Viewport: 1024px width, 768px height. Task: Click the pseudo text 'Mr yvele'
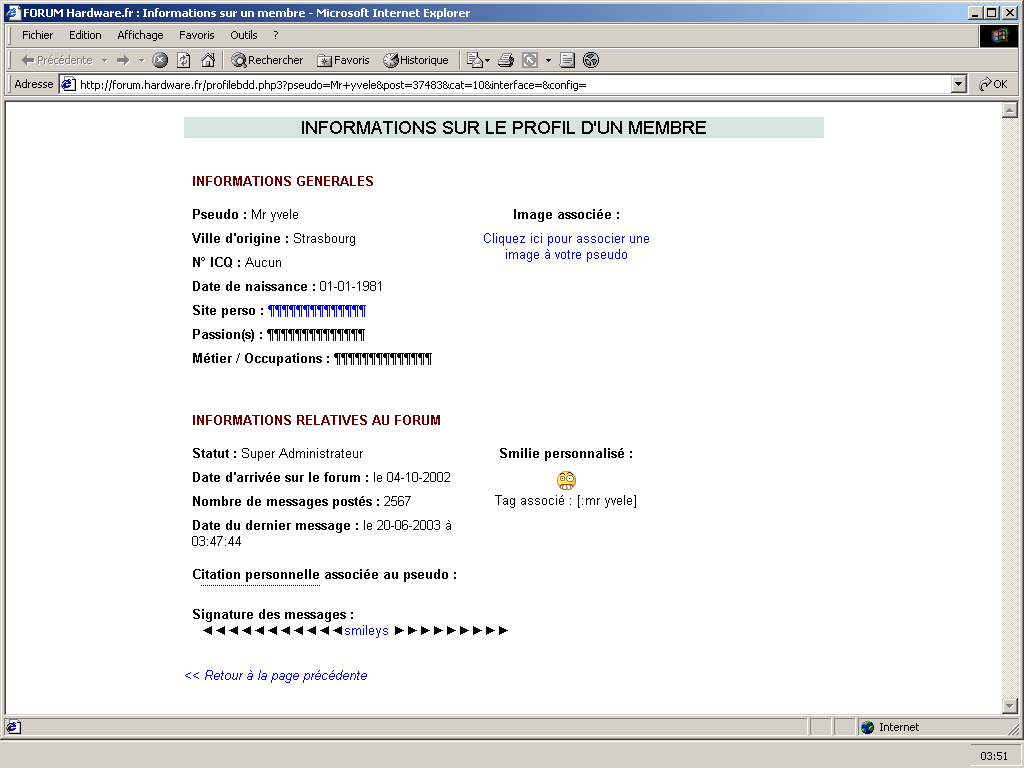pos(275,215)
